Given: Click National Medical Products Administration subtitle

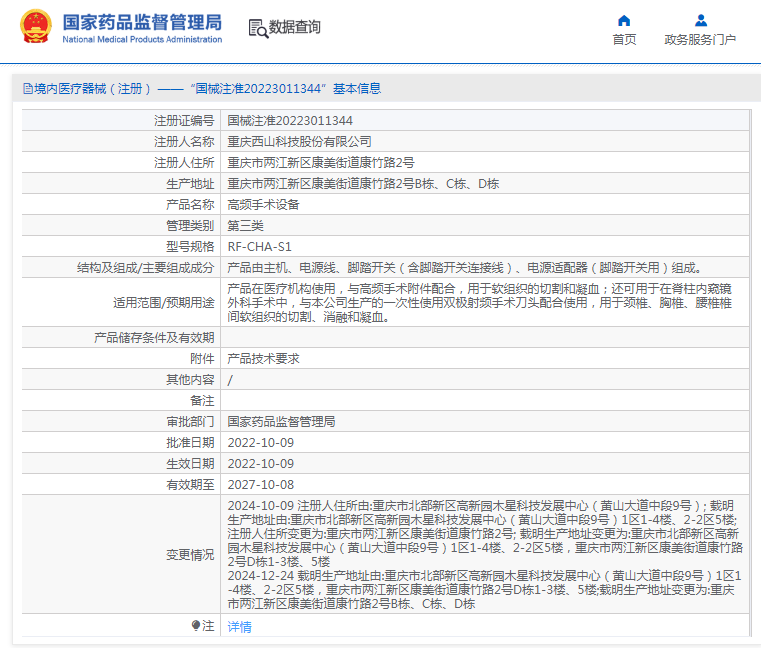Looking at the screenshot, I should pos(142,39).
